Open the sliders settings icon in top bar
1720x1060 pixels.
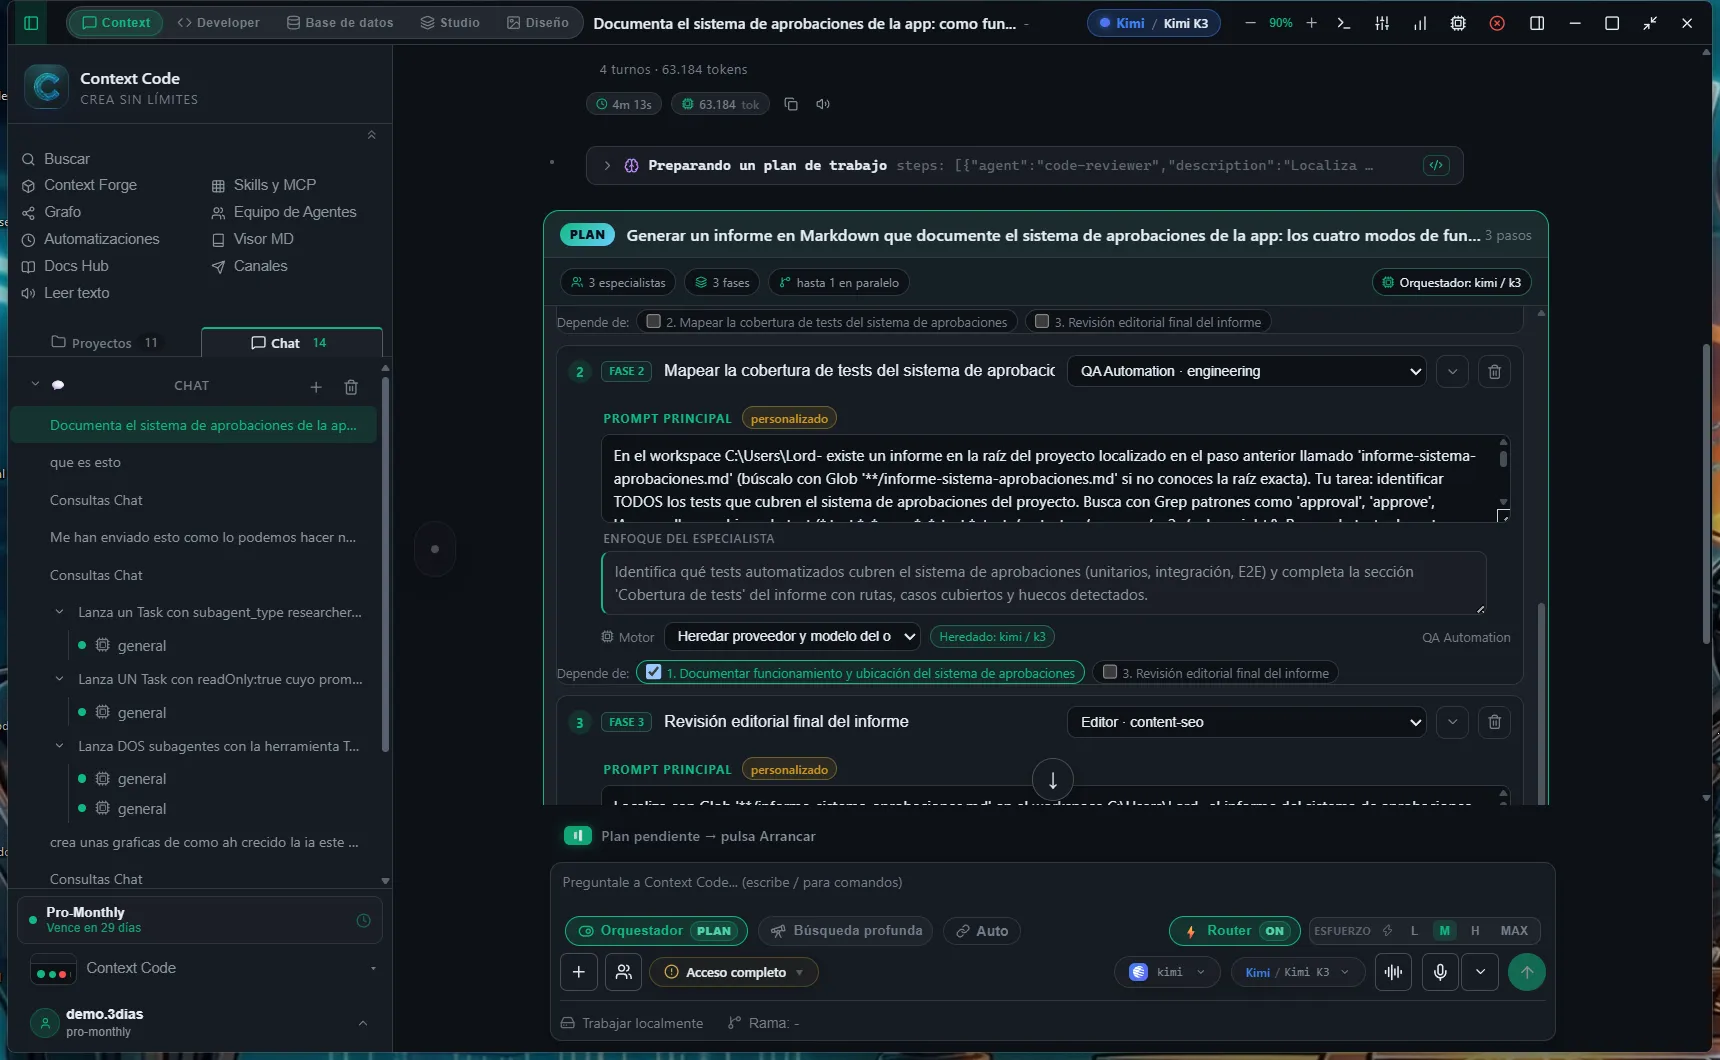pos(1382,23)
